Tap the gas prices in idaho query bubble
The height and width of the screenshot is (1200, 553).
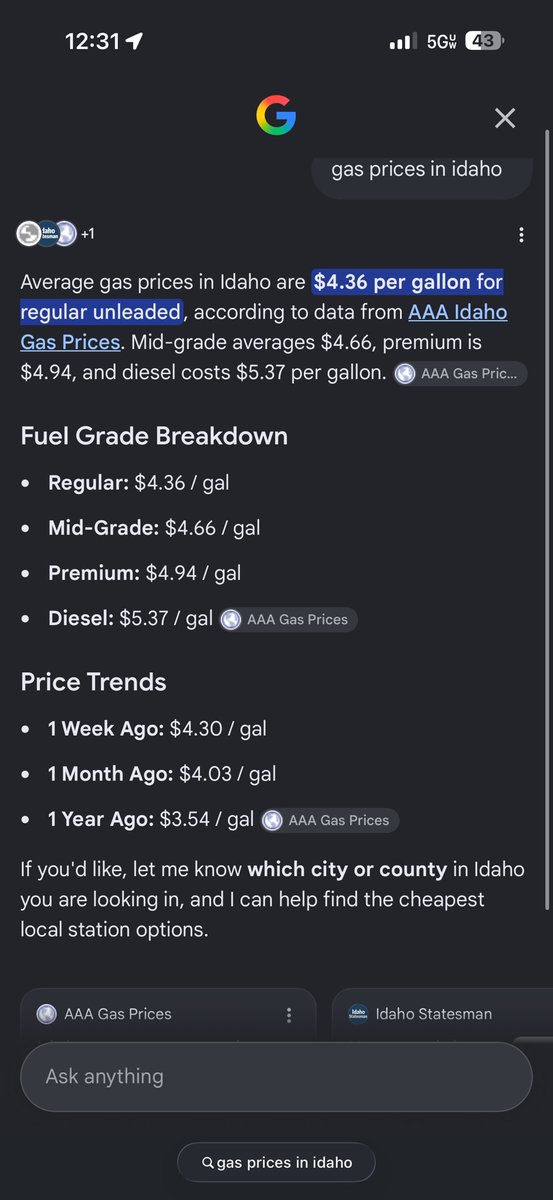[416, 169]
